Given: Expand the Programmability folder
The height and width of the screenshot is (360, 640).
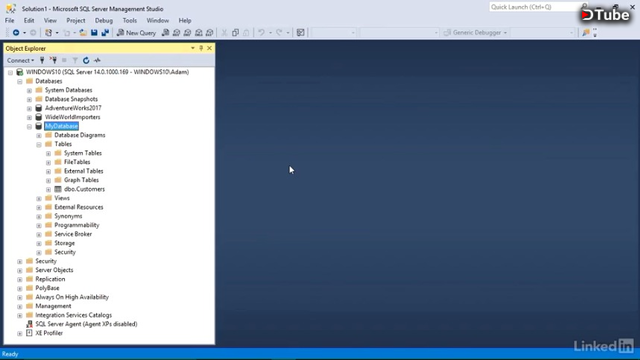Looking at the screenshot, I should coord(39,226).
